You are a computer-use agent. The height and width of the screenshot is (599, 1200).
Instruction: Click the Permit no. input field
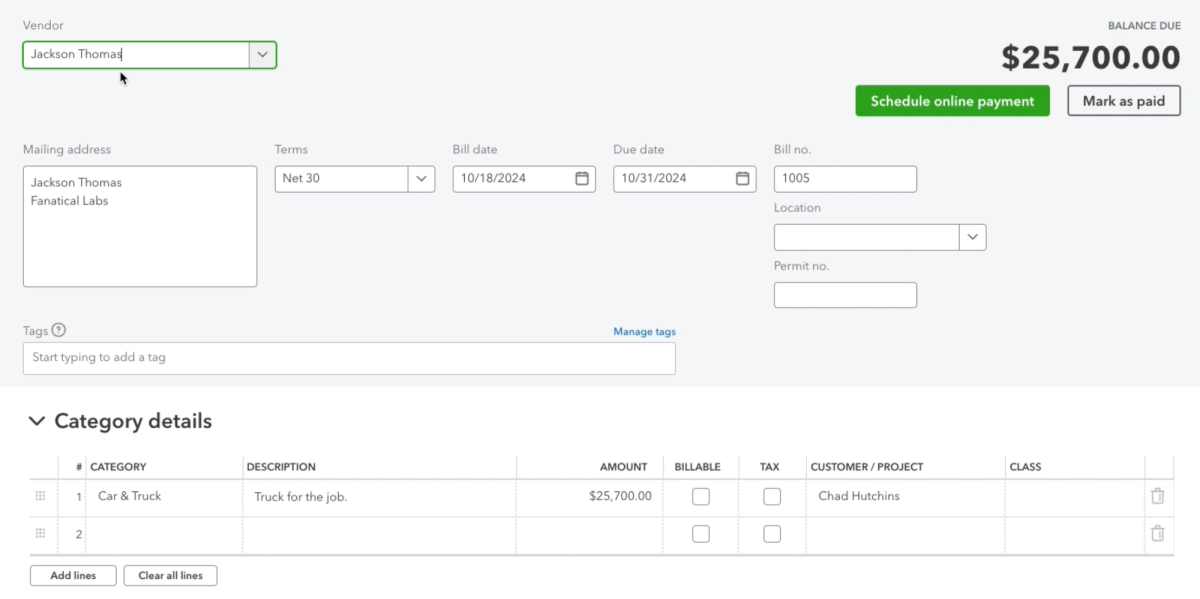click(845, 295)
